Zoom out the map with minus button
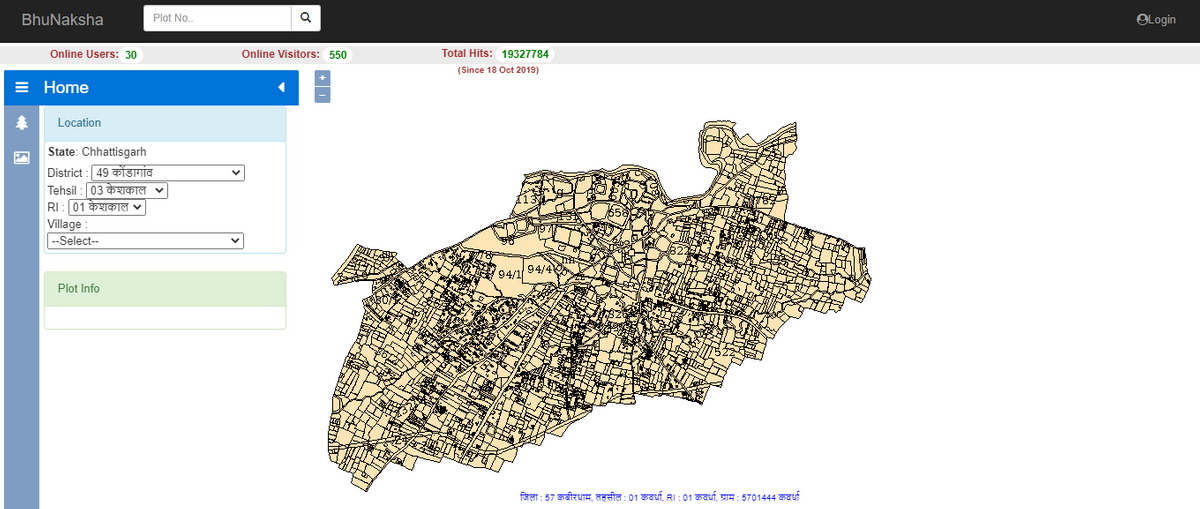The image size is (1200, 509). click(x=322, y=94)
